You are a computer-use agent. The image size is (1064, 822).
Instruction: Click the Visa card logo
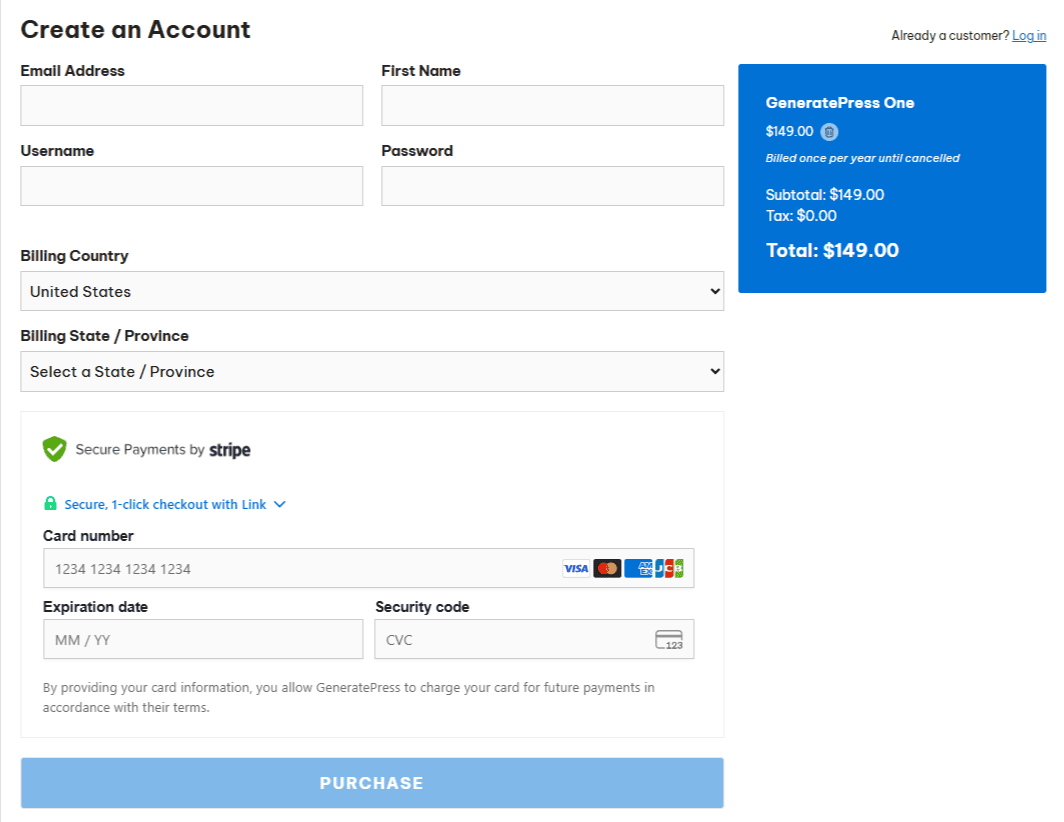576,569
